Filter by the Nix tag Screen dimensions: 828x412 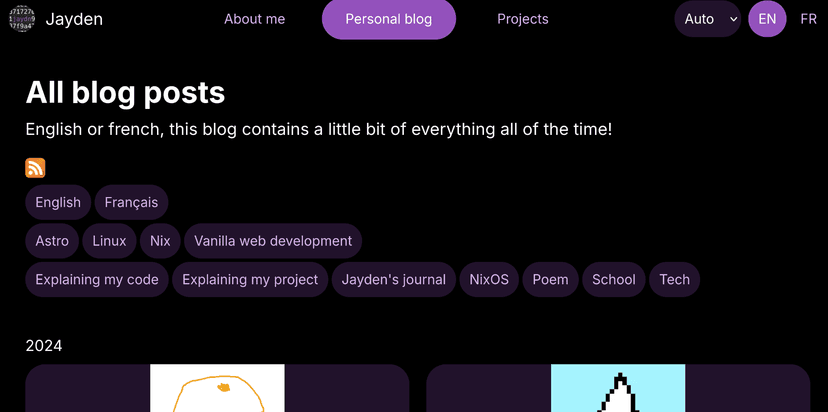pyautogui.click(x=160, y=241)
